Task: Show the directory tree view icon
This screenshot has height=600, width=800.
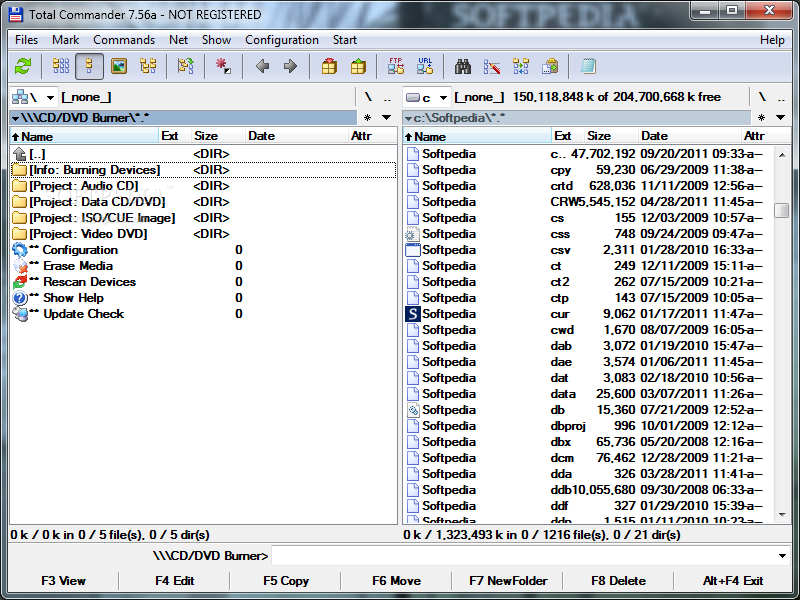Action: point(148,66)
